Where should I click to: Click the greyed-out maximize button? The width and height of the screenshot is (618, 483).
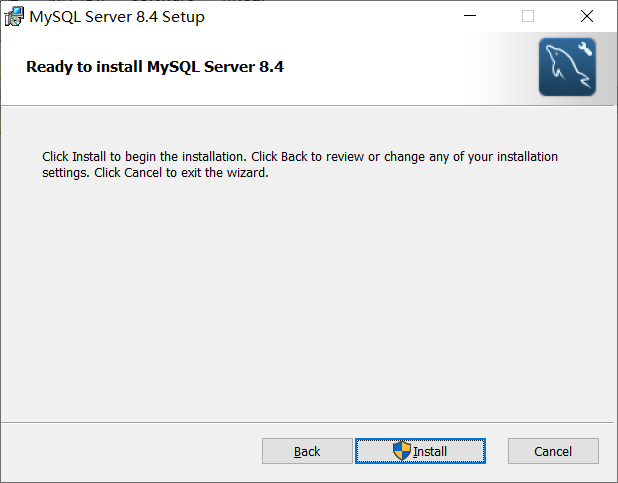click(x=528, y=16)
